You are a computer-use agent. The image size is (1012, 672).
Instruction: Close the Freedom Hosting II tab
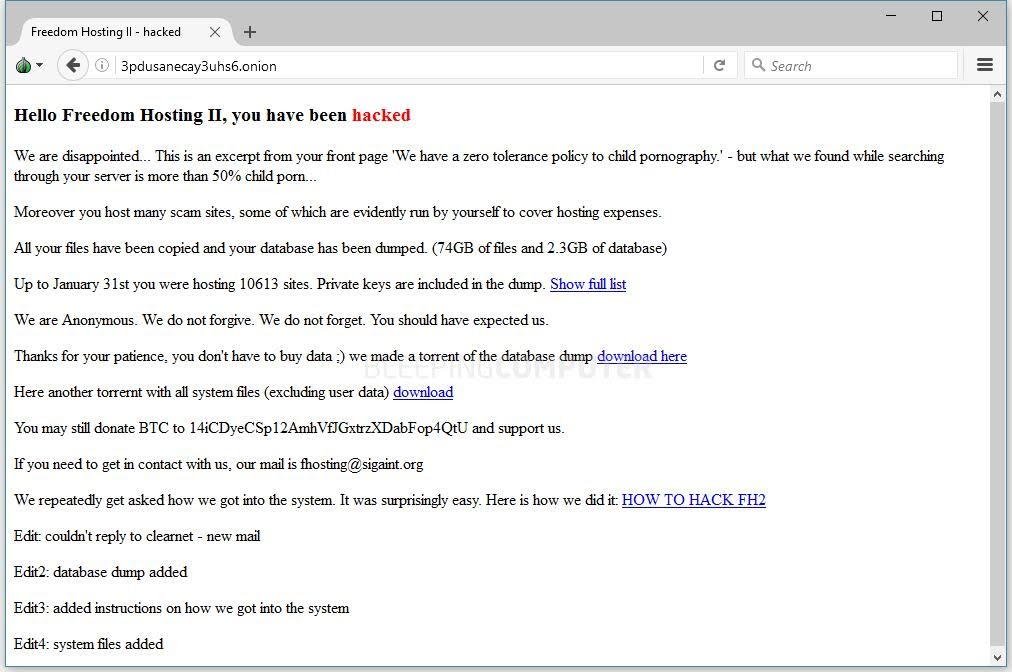[x=215, y=32]
